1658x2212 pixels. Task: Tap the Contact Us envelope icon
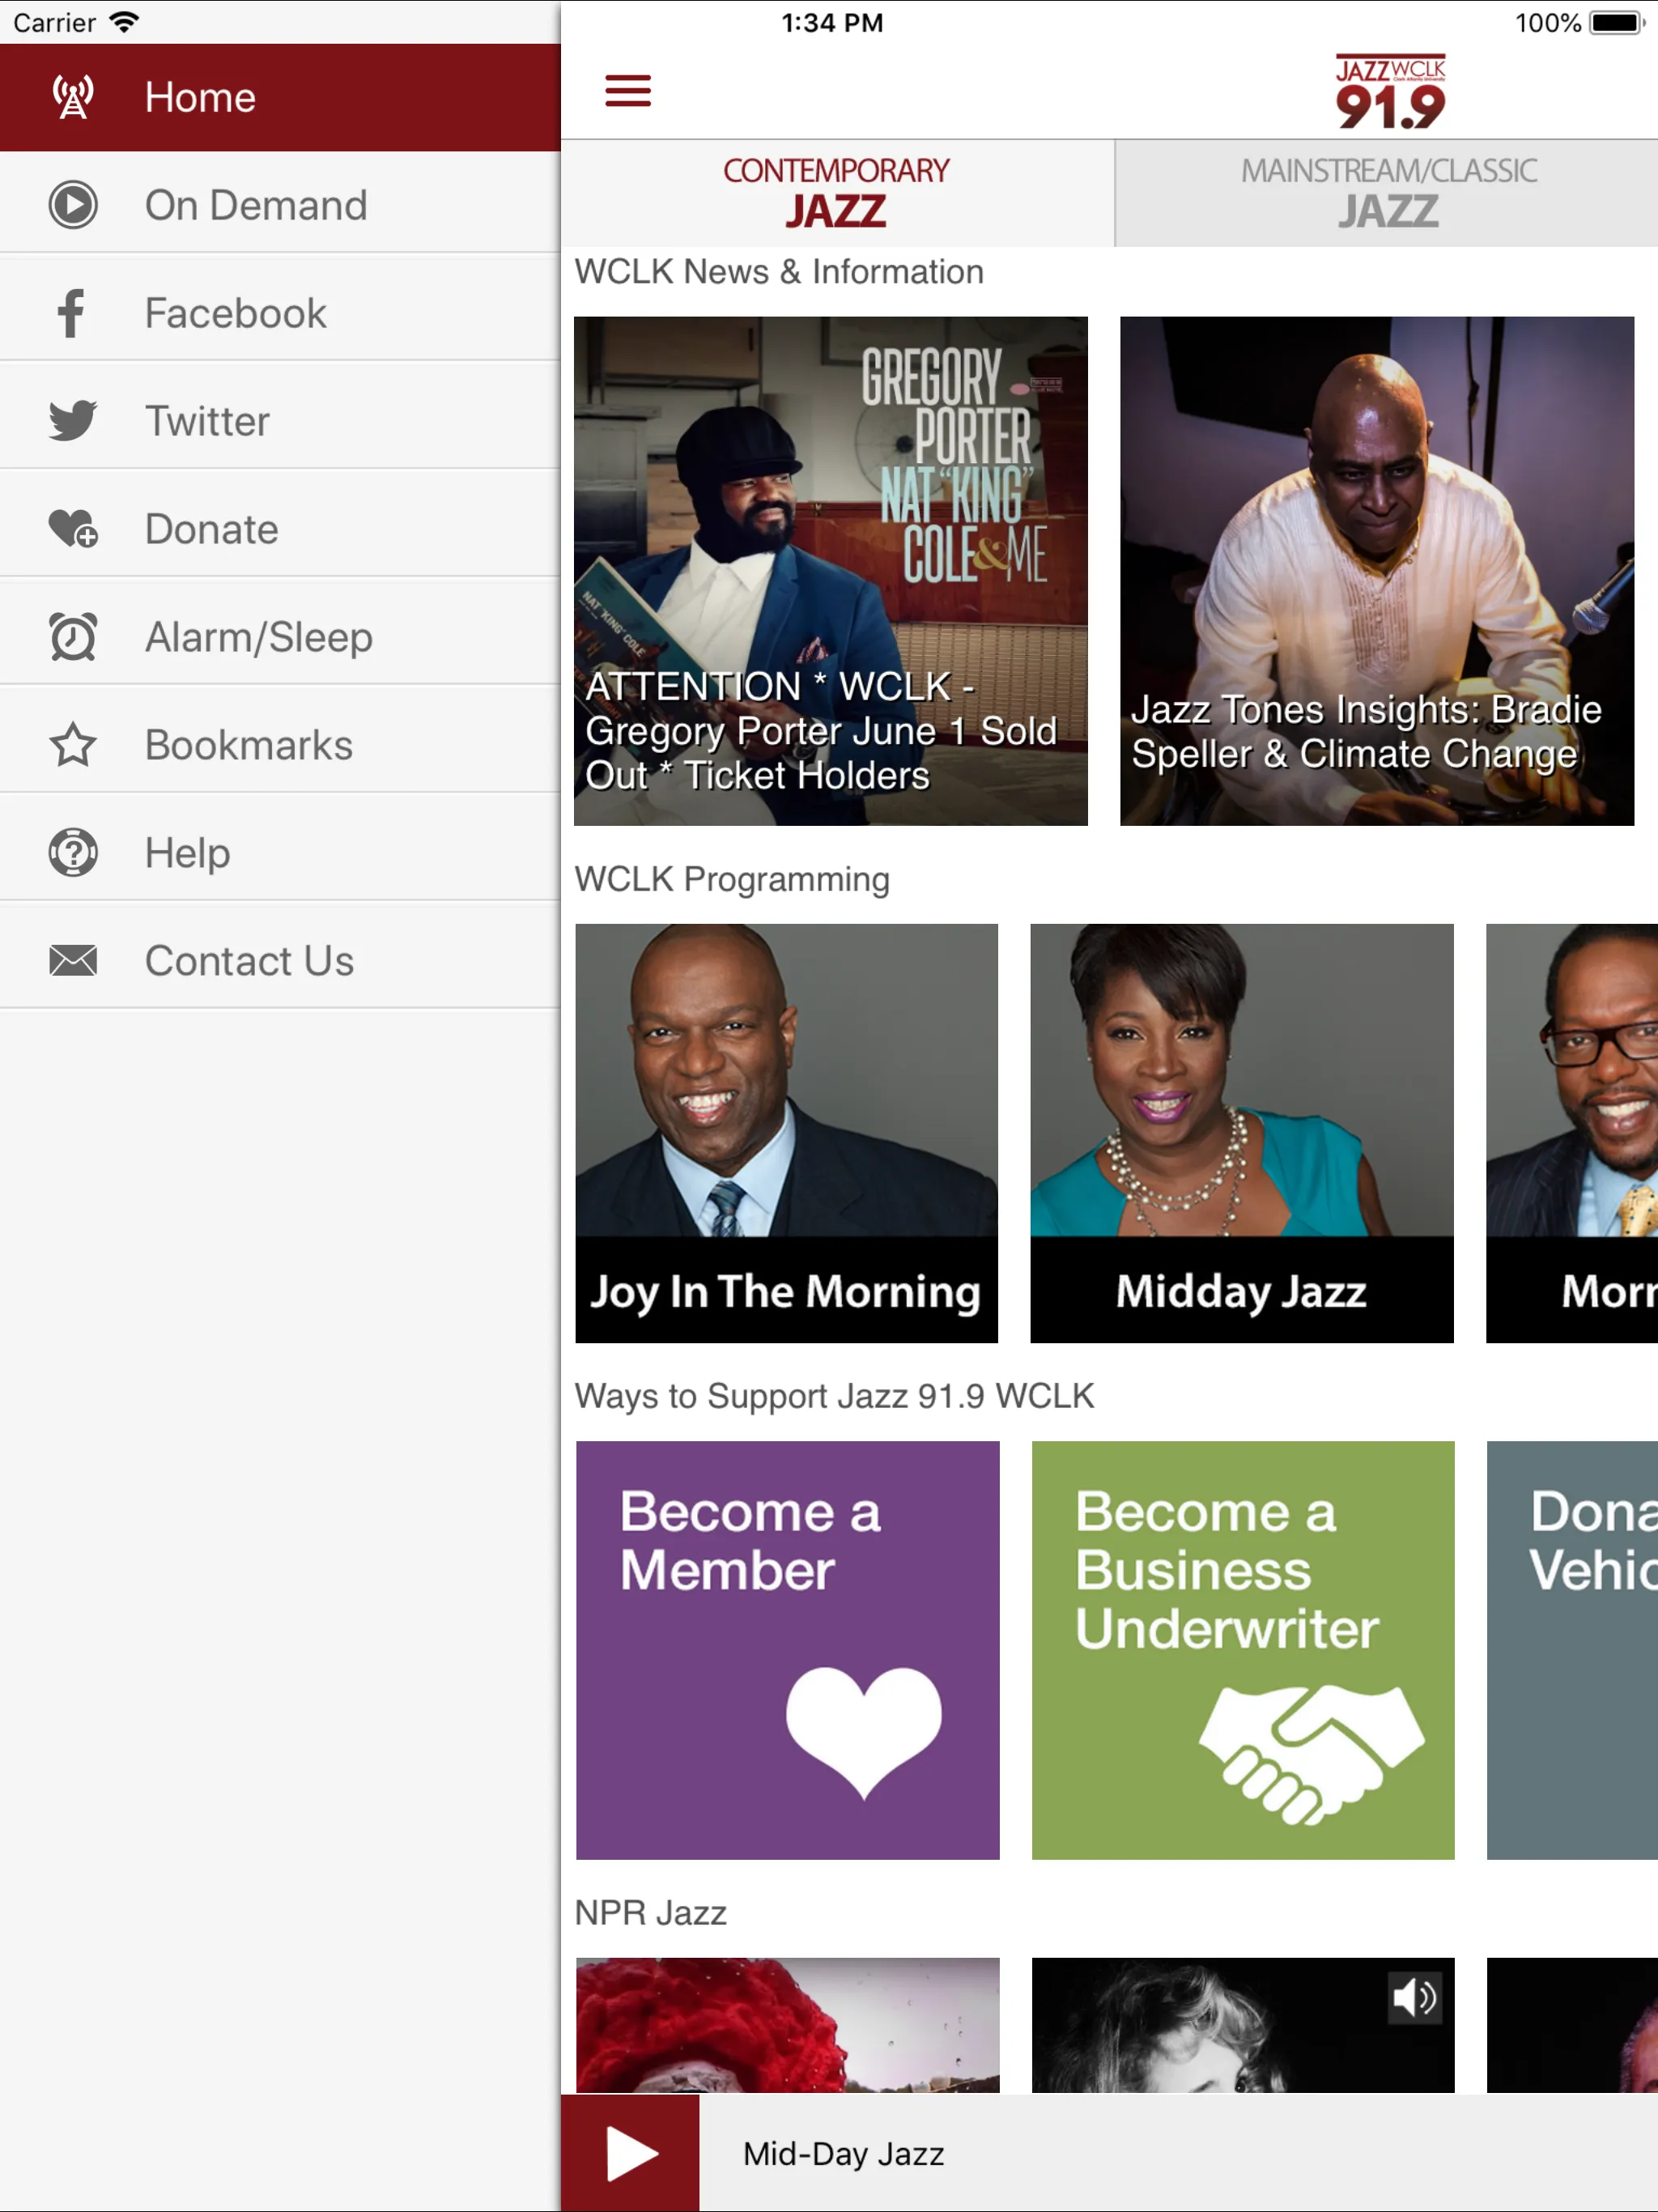(73, 961)
